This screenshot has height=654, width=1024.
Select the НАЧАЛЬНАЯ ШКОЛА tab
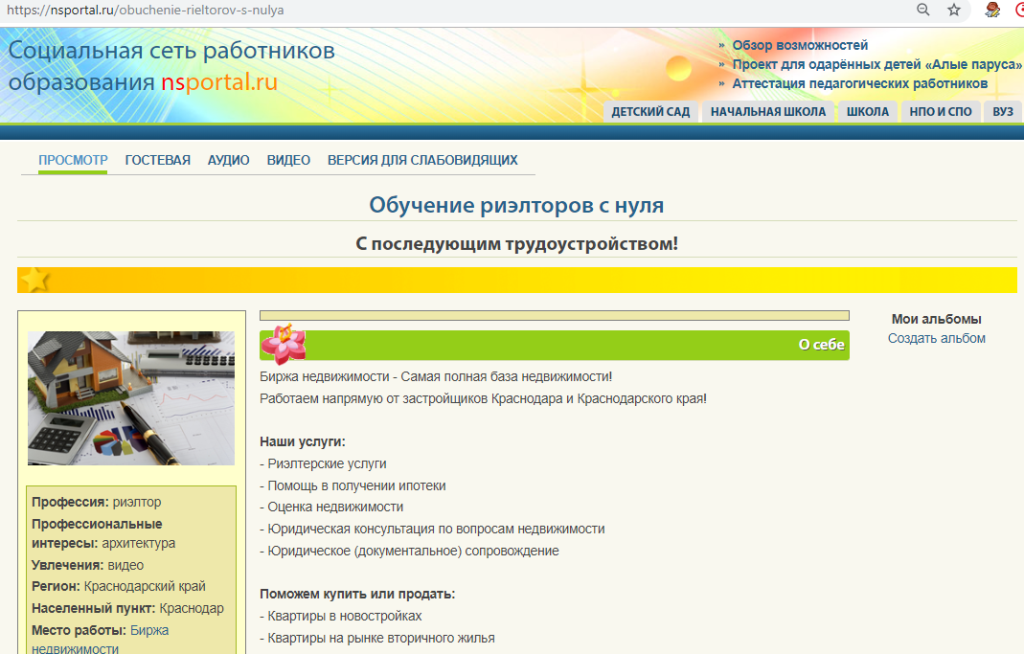768,112
